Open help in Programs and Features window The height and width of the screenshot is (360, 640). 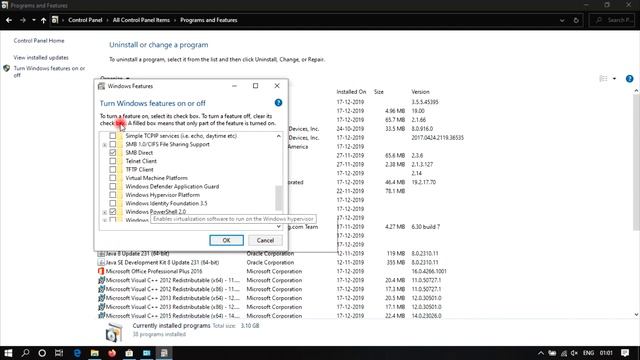[629, 79]
